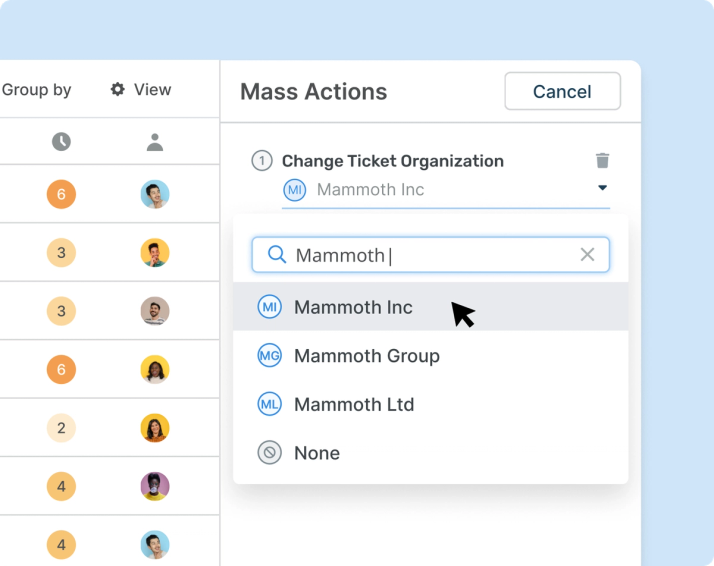Select the ML Mammoth Ltd icon
Screen dimensions: 714x566
click(x=270, y=404)
